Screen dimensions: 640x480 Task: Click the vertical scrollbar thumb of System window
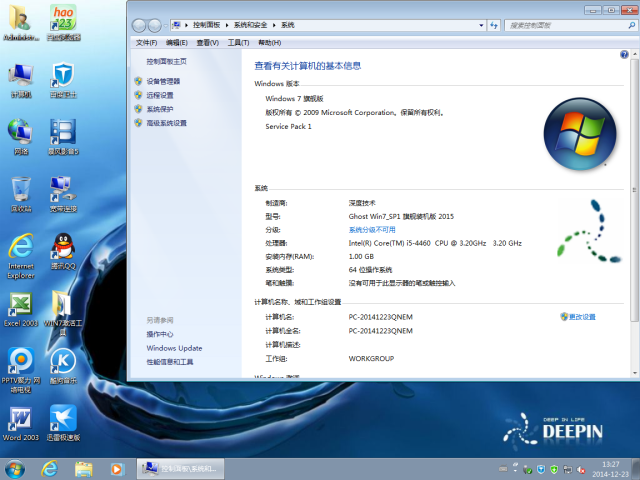(634, 189)
